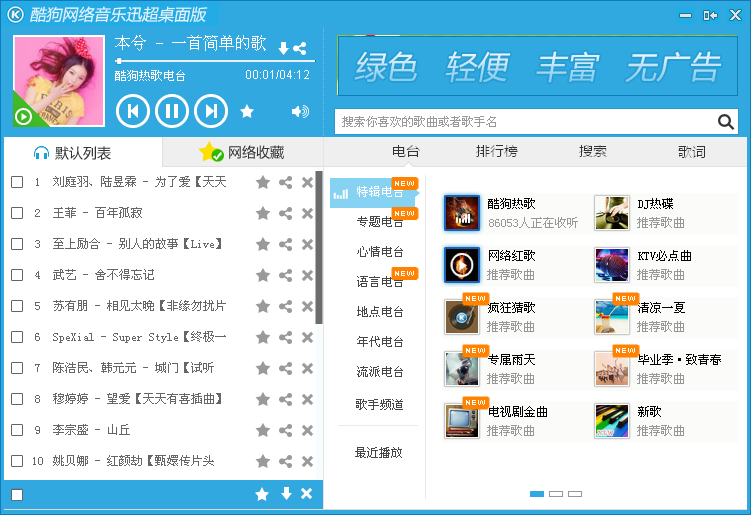Click the Kugou logo in title bar
751x515 pixels.
coord(15,15)
